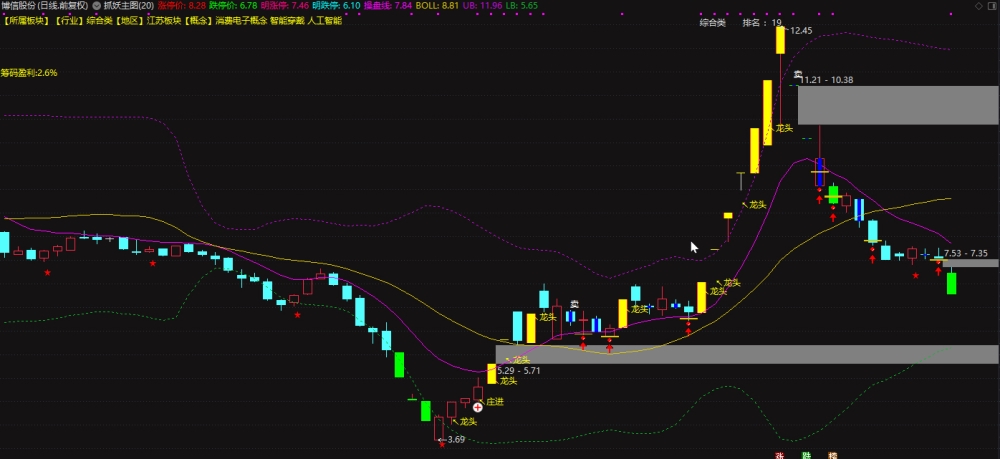This screenshot has width=1000, height=459.
Task: Click the green 跌 marker at chart bottom
Action: tap(806, 455)
